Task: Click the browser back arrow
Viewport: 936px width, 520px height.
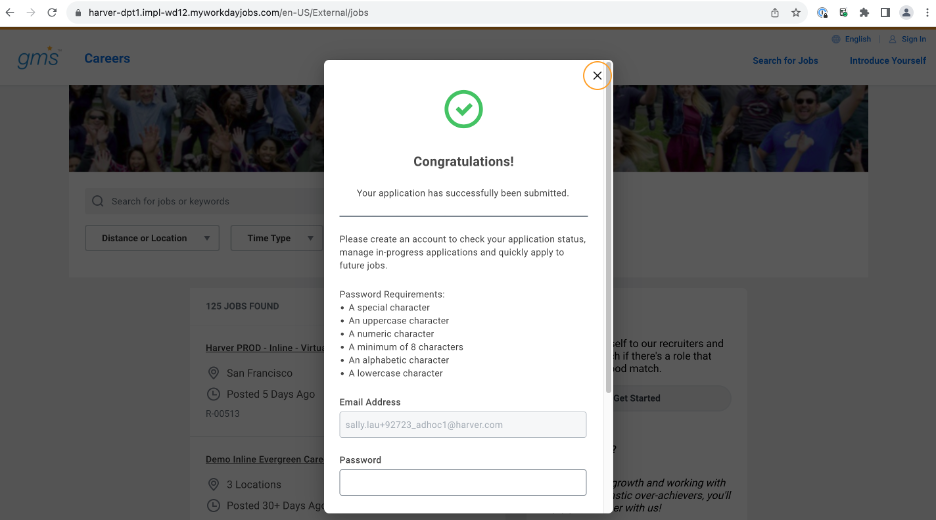Action: [10, 13]
